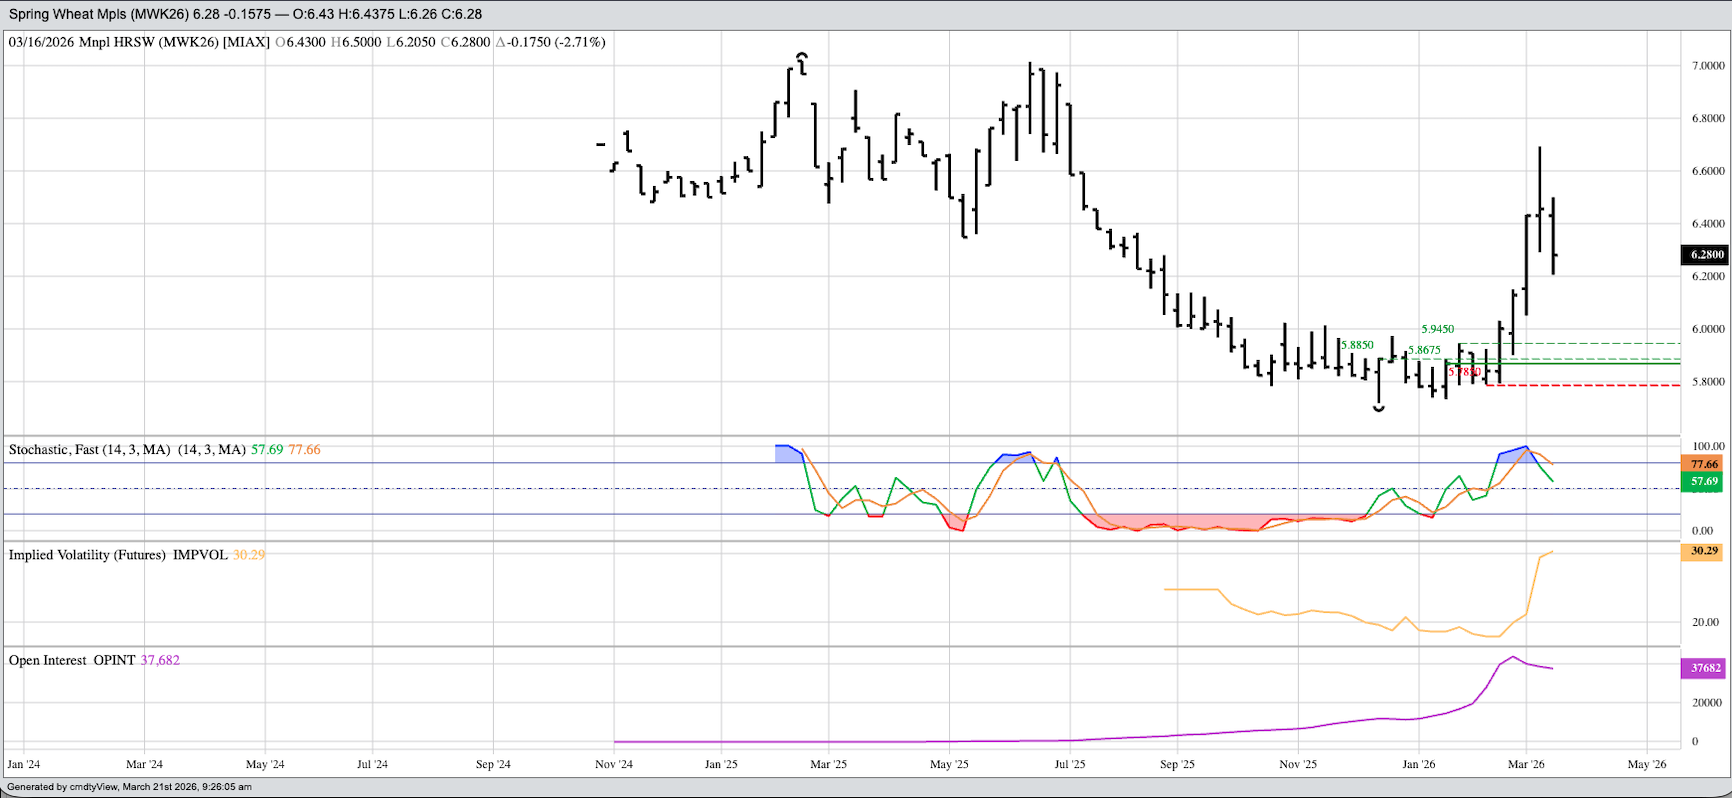Click the orange 77.66 stochastic value tag
The height and width of the screenshot is (798, 1732).
pos(1704,464)
